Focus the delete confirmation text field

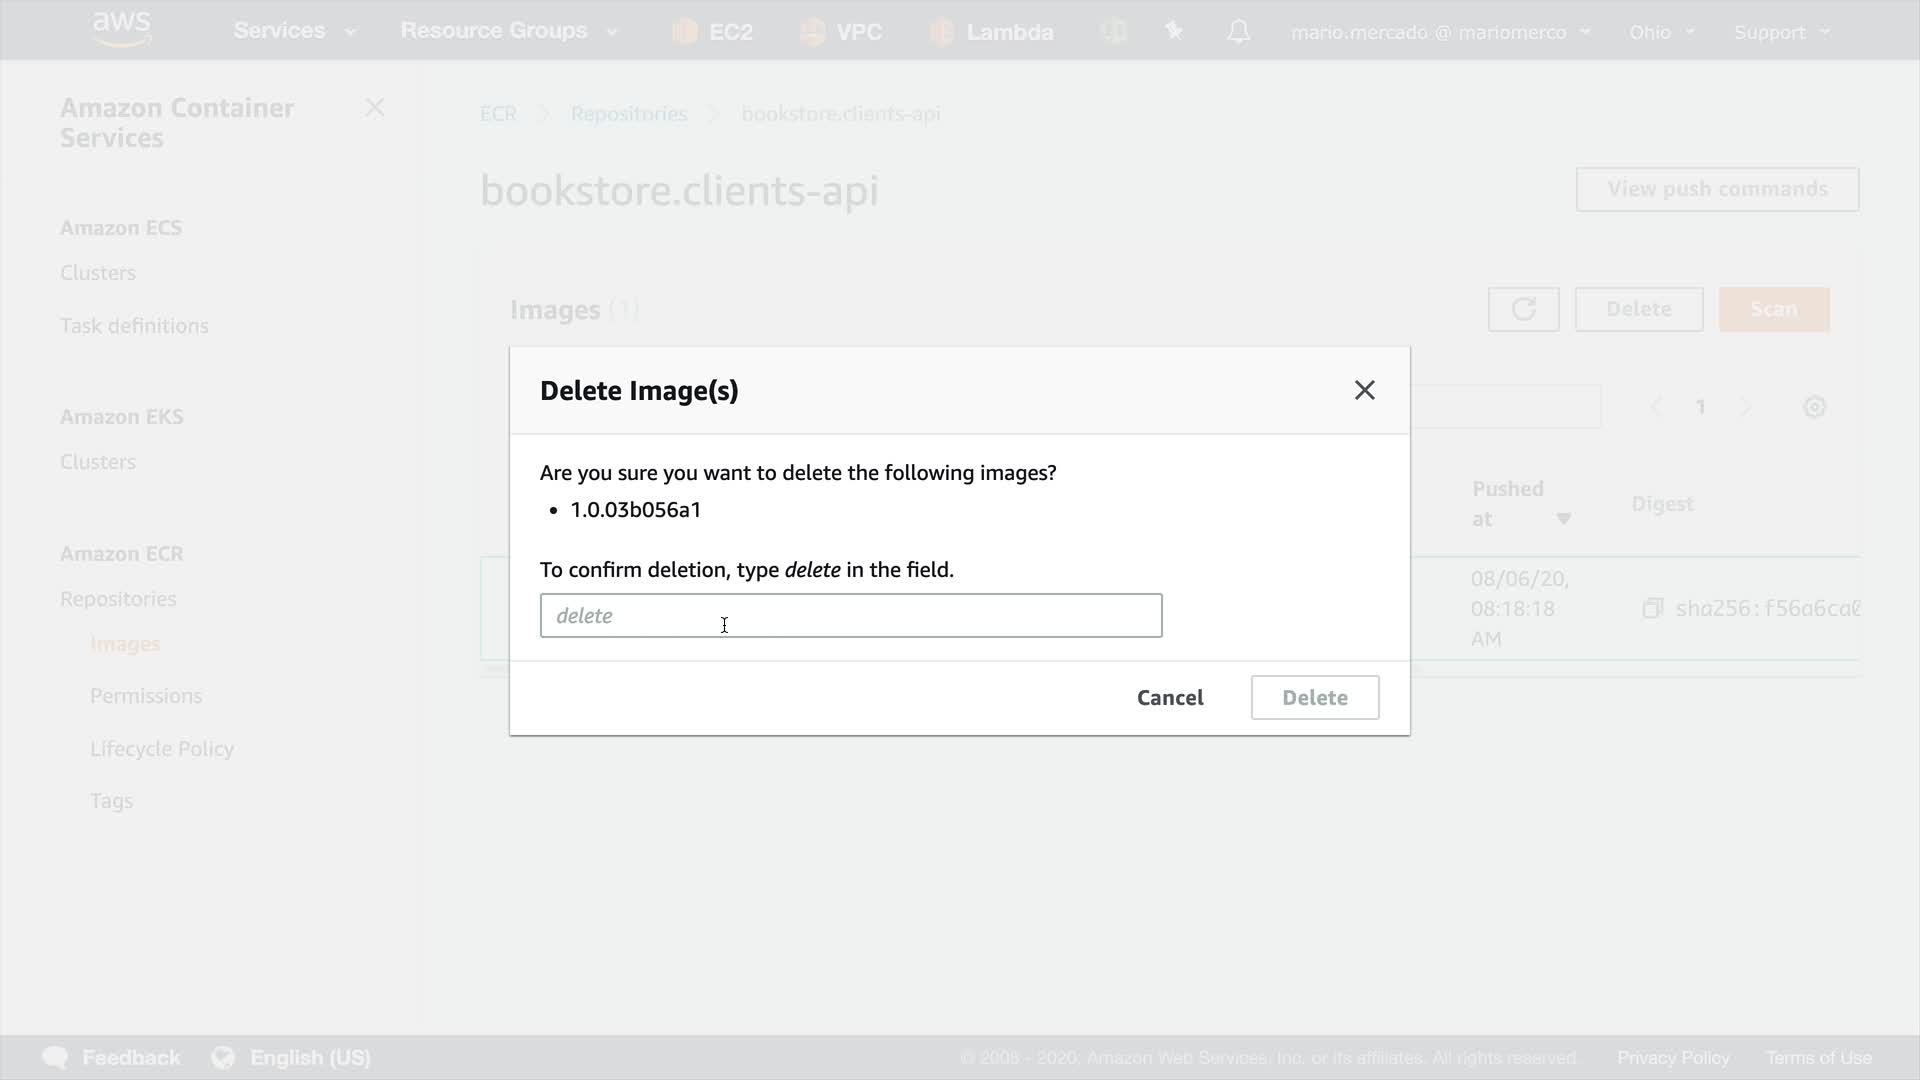click(x=850, y=615)
